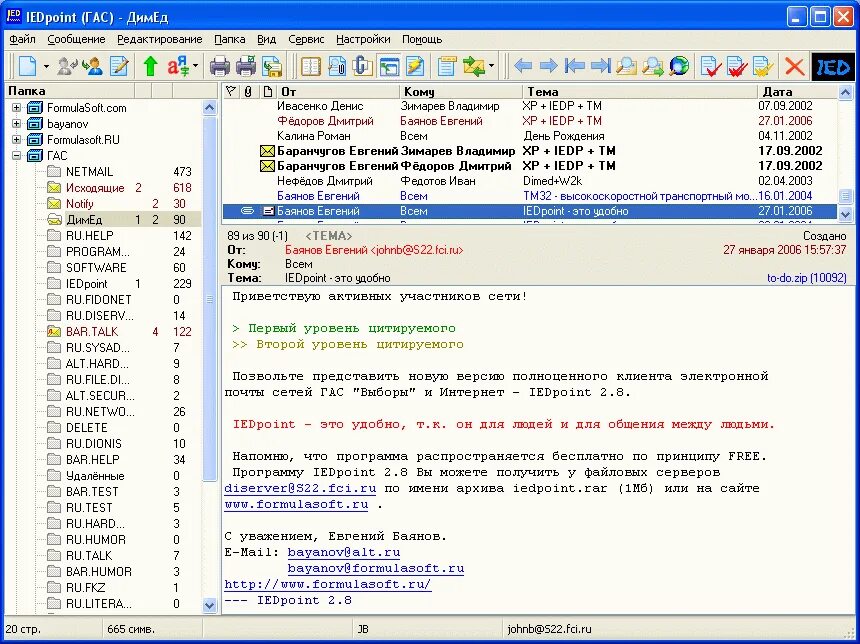Click the lightning page icon
Screen dimensions: 860x644
point(415,66)
